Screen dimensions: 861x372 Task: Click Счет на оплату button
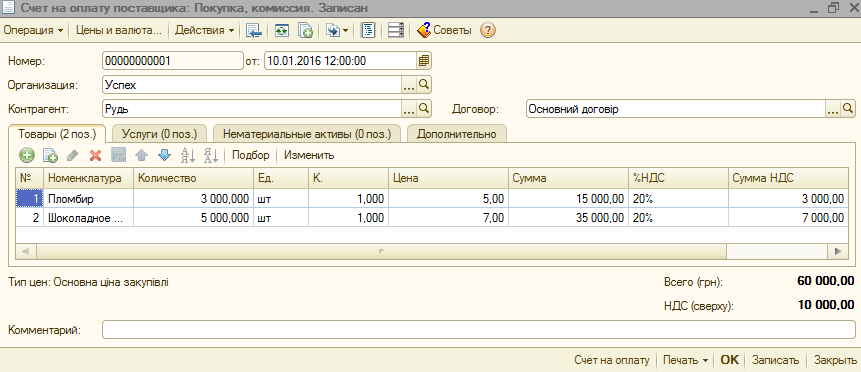click(612, 360)
